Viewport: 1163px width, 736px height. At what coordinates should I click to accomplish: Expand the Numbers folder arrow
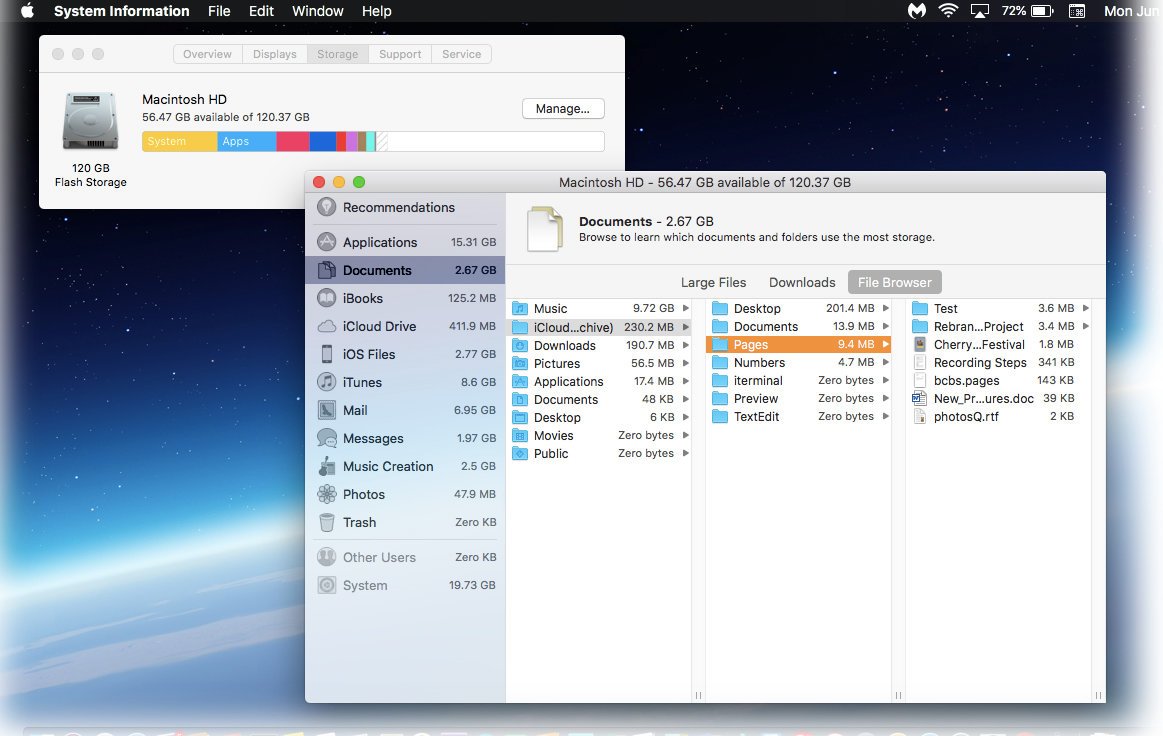click(885, 363)
